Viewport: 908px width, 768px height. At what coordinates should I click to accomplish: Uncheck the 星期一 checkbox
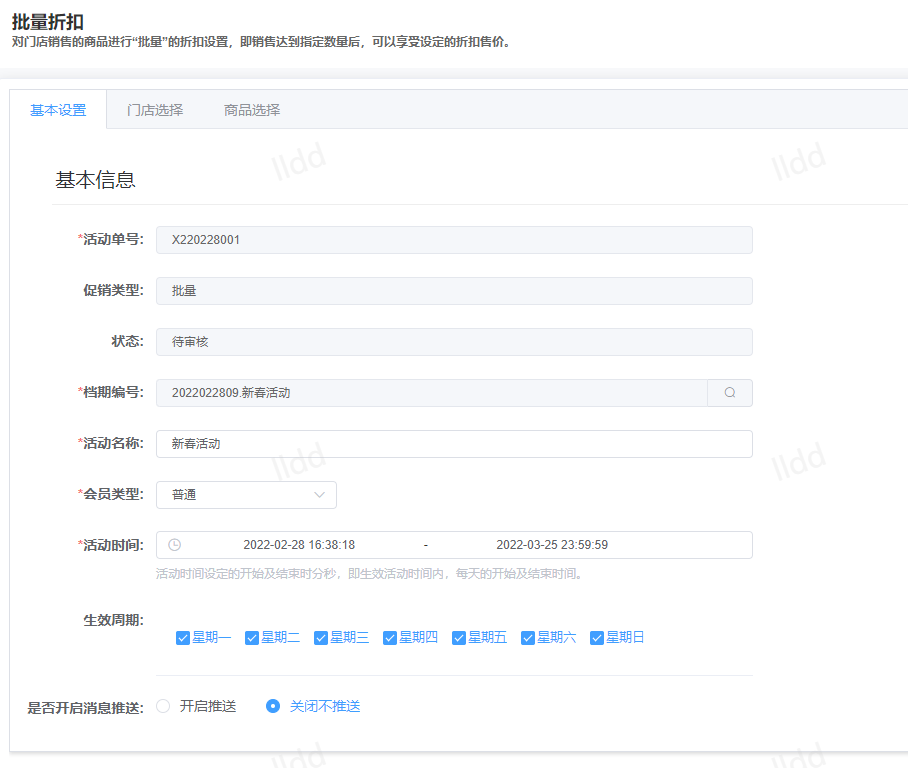pyautogui.click(x=183, y=638)
